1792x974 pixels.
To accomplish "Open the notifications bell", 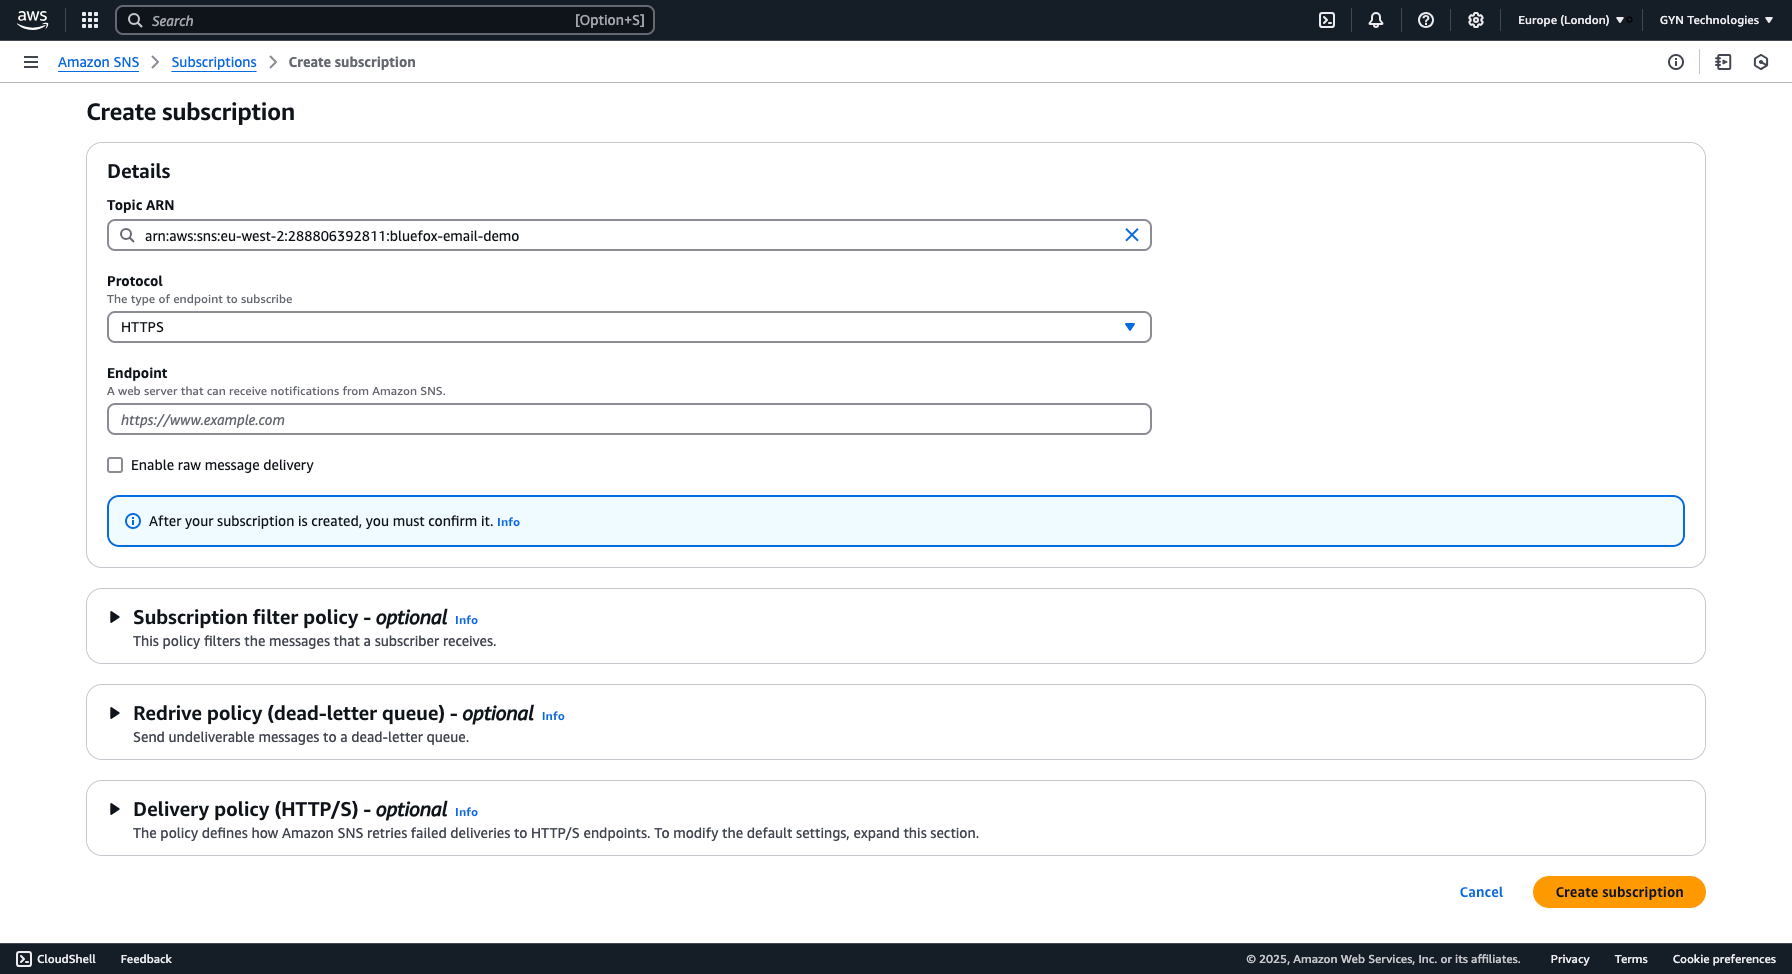I will tap(1376, 20).
